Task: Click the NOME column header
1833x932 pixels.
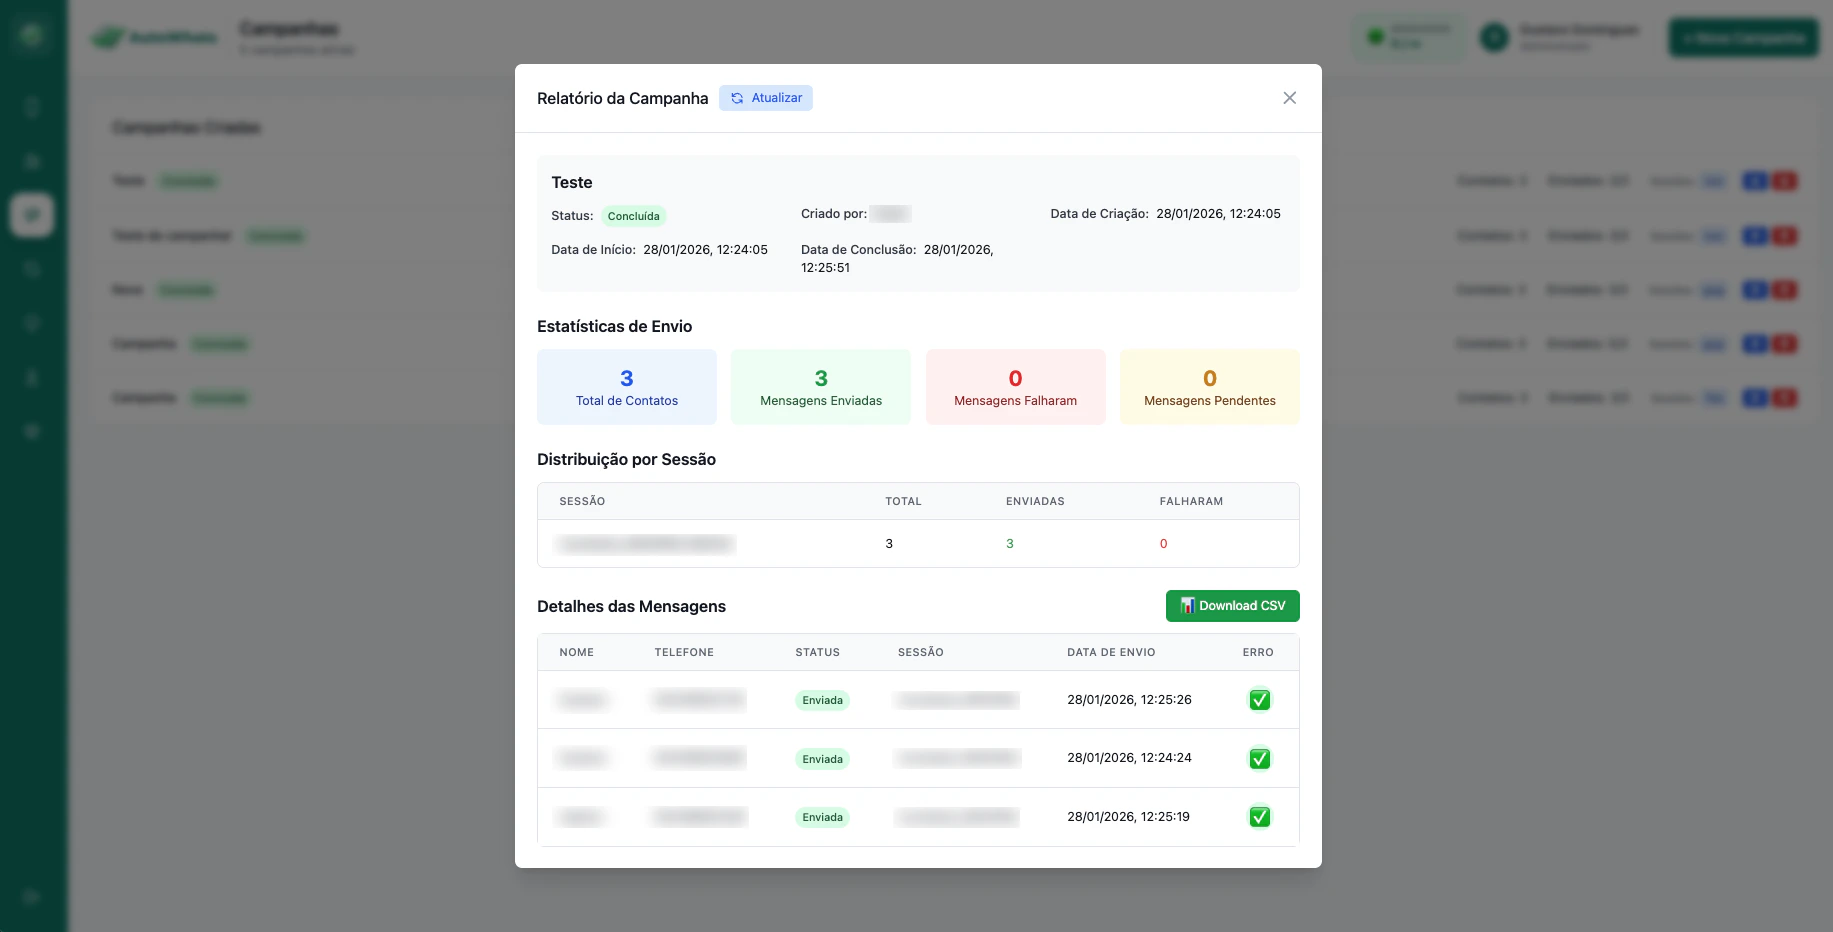Action: point(577,652)
